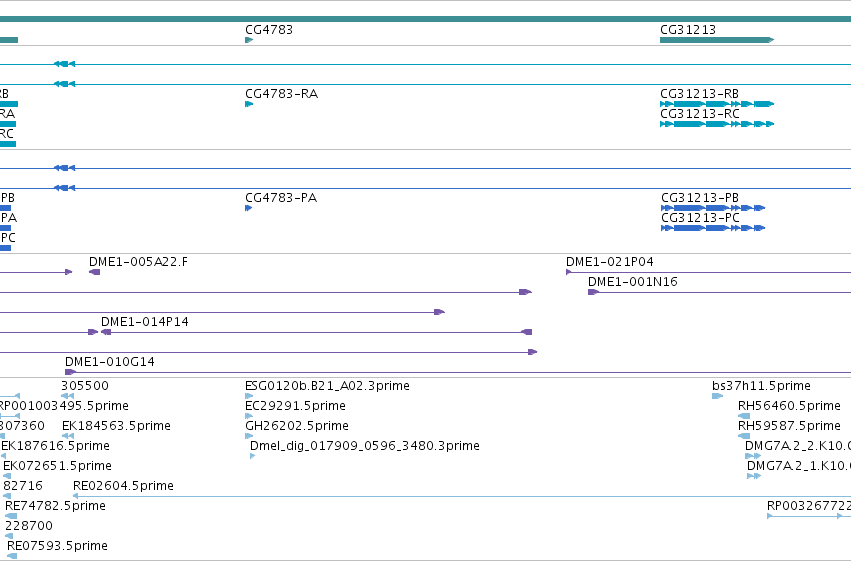Click the EK187616.5prime EST label
The width and height of the screenshot is (851, 561).
pos(55,446)
